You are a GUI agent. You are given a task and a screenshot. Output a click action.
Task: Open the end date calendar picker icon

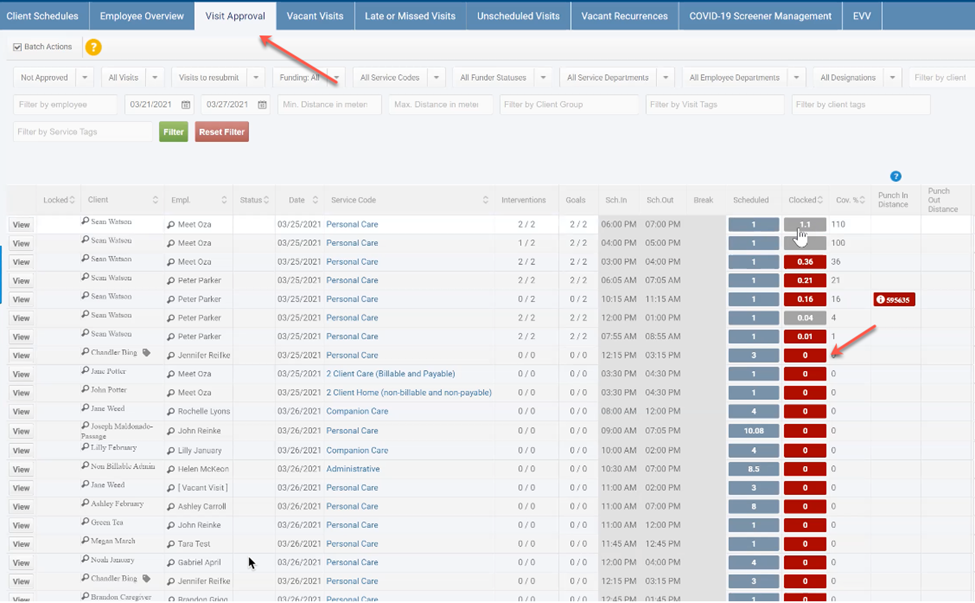(x=262, y=105)
